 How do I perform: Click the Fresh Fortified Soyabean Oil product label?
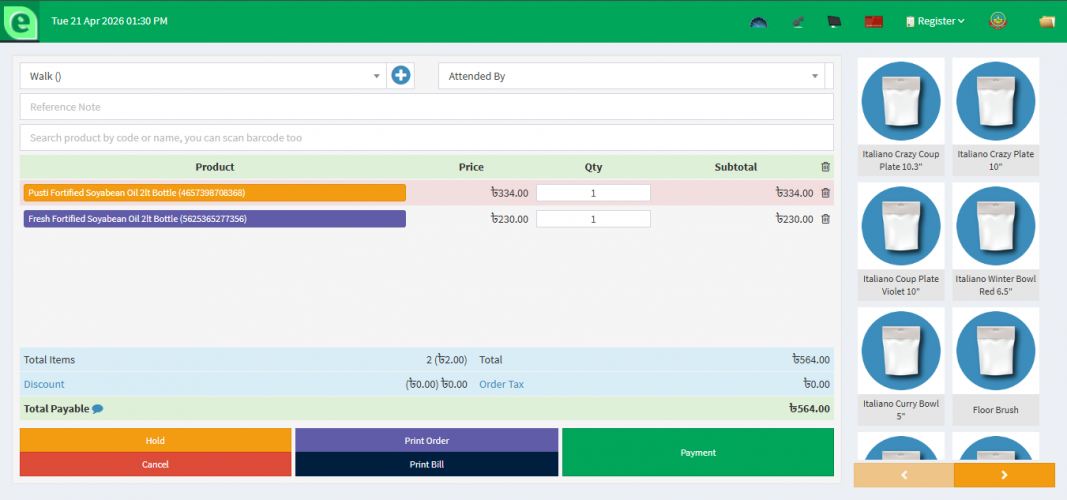[x=214, y=219]
